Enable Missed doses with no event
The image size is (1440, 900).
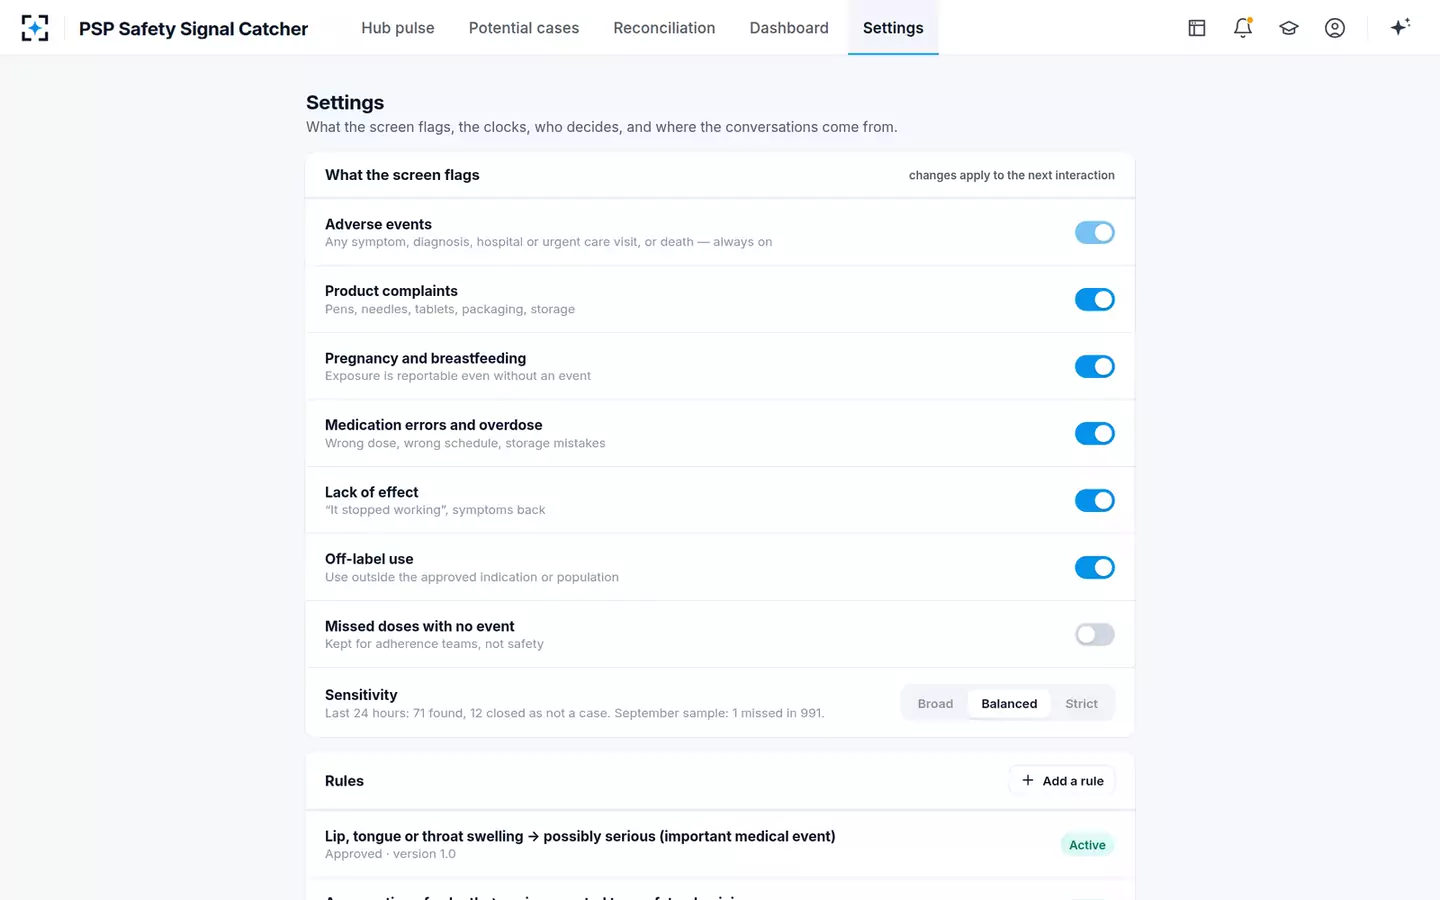click(1095, 635)
